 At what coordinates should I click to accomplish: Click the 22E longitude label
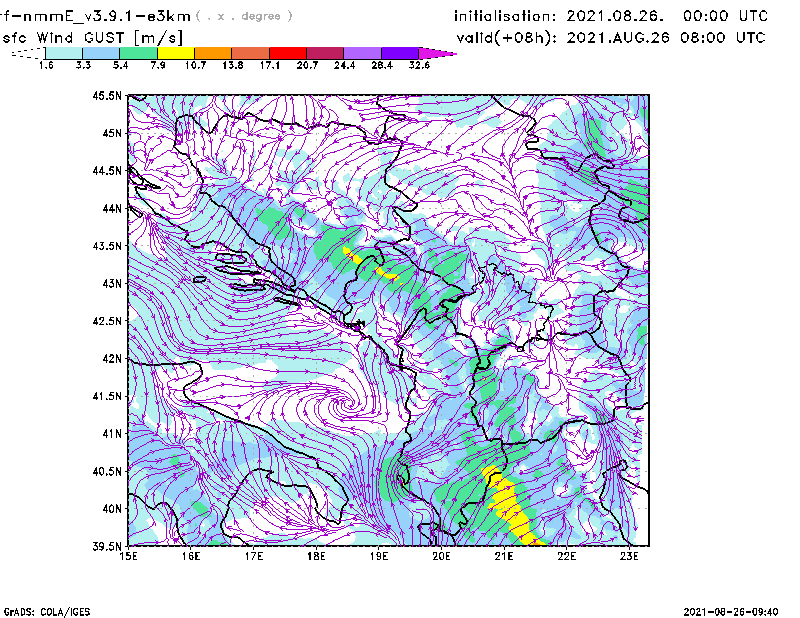[x=567, y=556]
